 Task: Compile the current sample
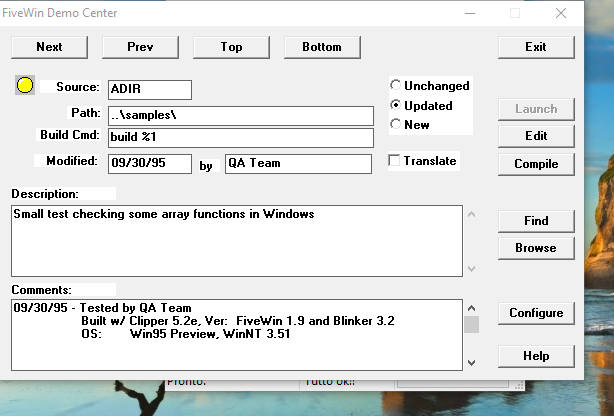click(536, 164)
